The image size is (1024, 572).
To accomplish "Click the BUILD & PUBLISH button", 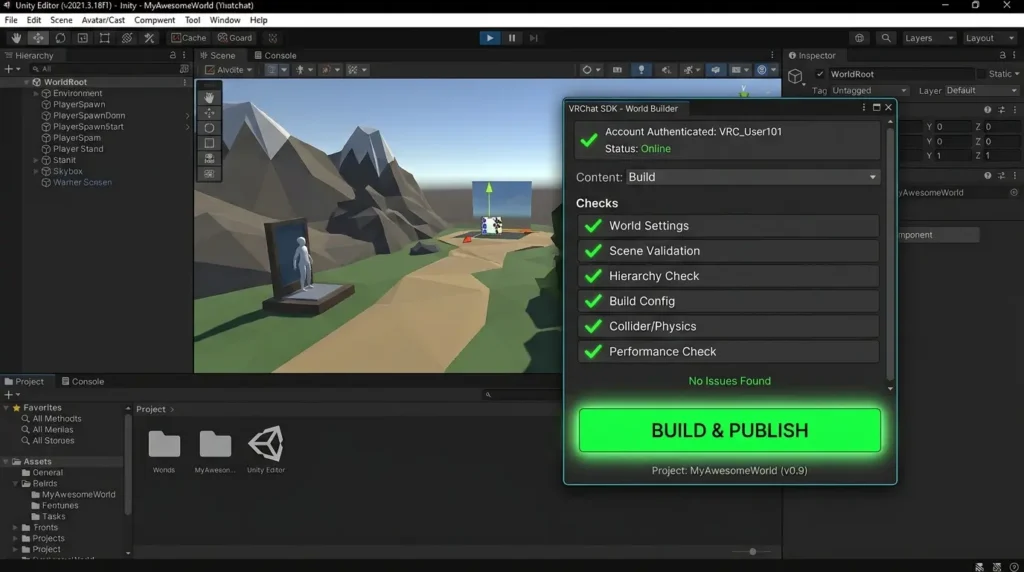I will coord(729,430).
